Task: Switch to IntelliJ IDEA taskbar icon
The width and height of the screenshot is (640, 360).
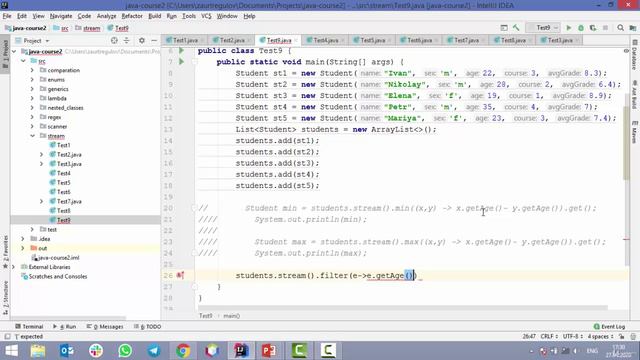Action: pyautogui.click(x=241, y=351)
